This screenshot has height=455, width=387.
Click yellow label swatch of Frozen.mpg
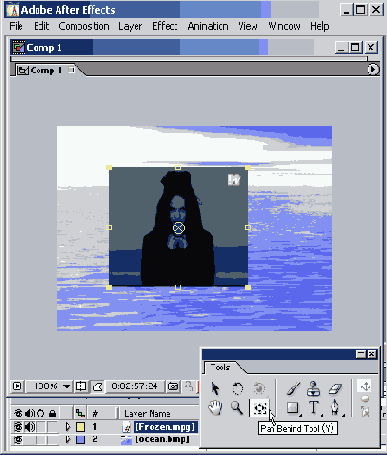[80, 427]
